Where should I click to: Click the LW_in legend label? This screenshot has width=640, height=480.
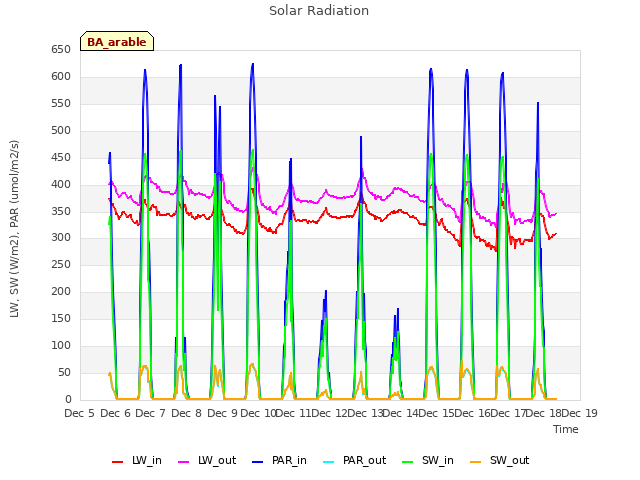pyautogui.click(x=147, y=461)
